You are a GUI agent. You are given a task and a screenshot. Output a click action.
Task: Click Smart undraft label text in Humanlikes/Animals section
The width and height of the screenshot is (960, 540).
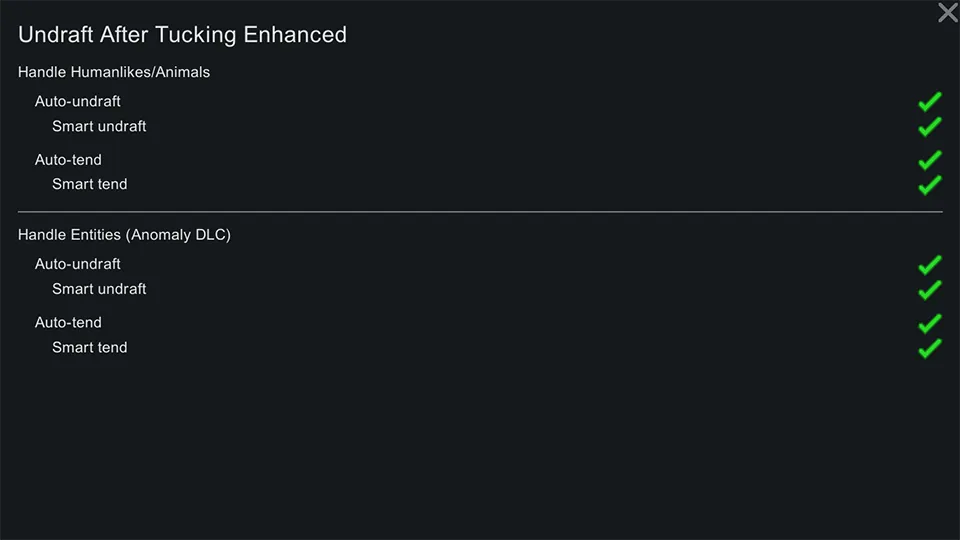tap(99, 126)
